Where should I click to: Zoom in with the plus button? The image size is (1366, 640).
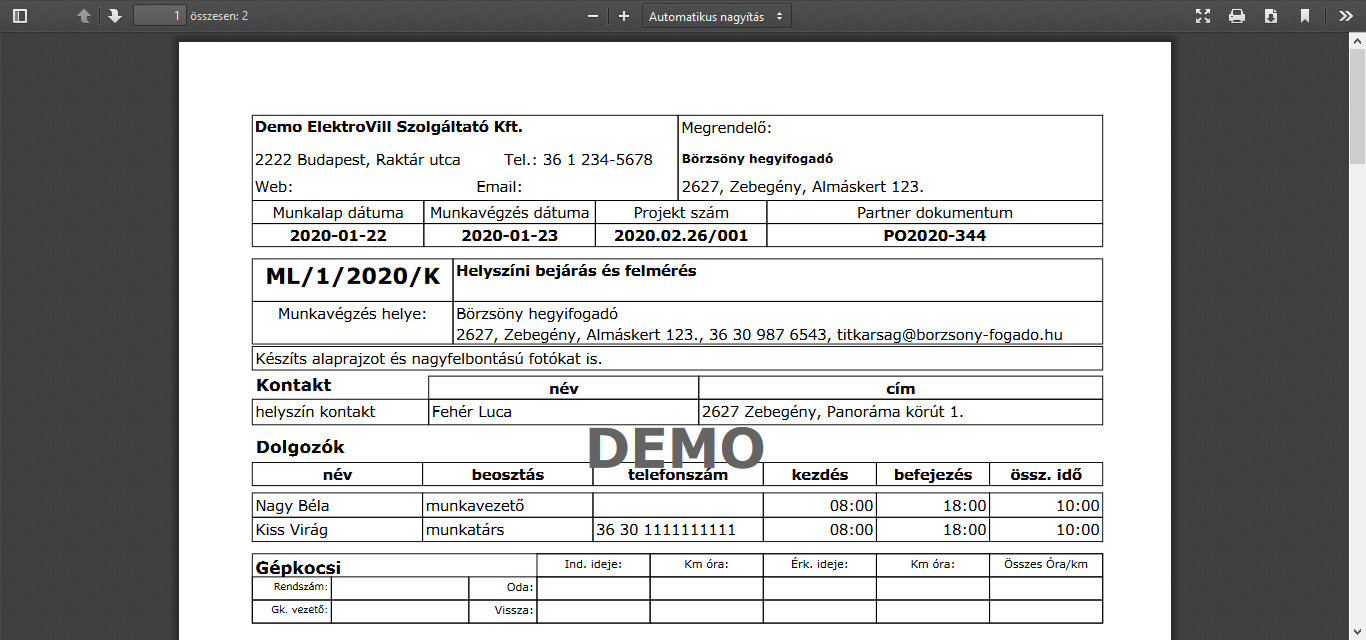pos(624,16)
